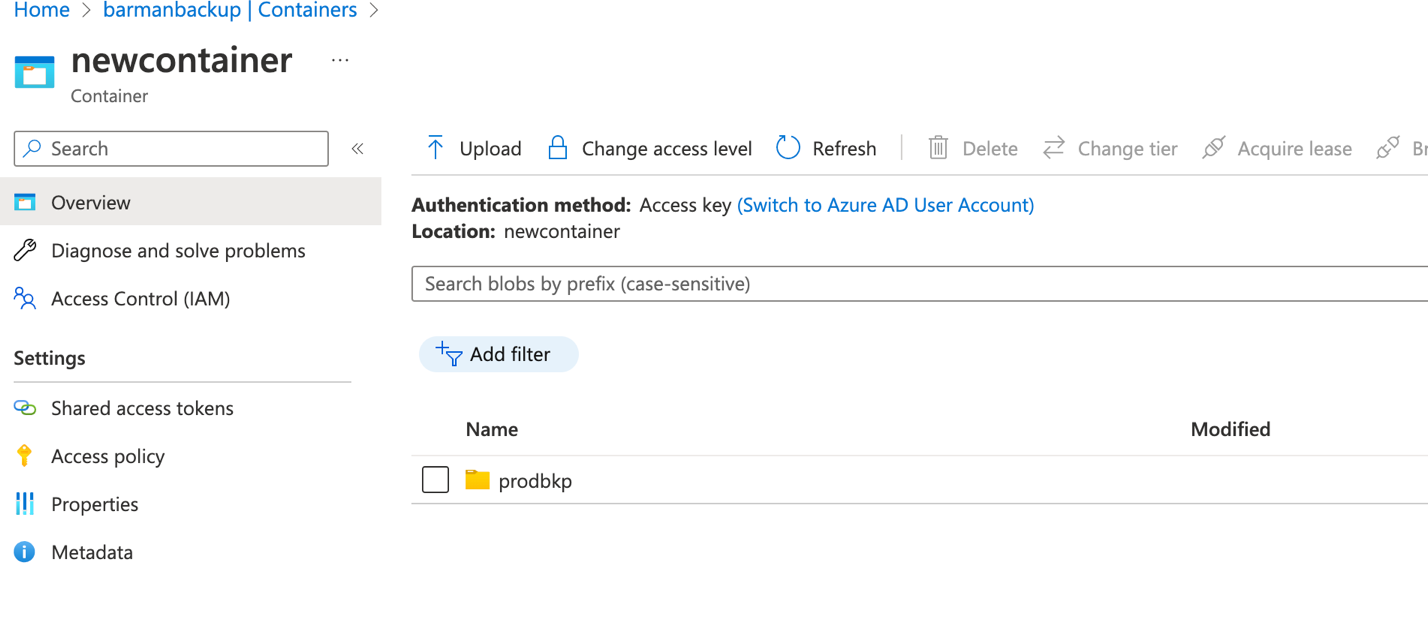Open Diagnose and solve problems
The height and width of the screenshot is (635, 1428).
(178, 250)
